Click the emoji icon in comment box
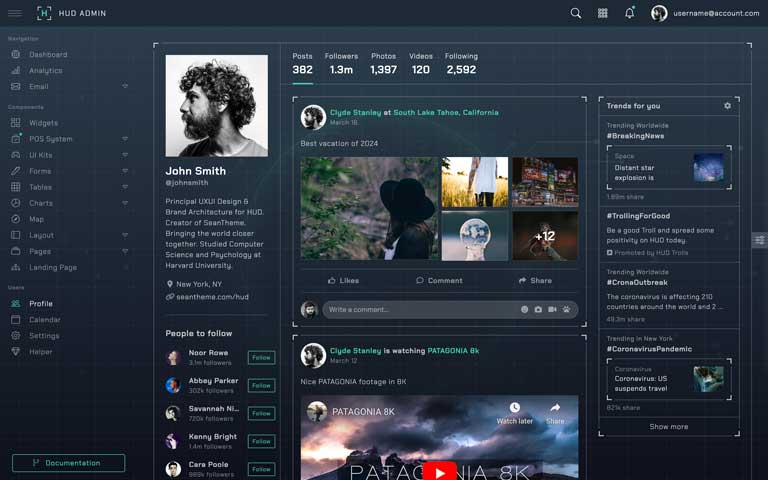The width and height of the screenshot is (768, 480). pos(524,310)
